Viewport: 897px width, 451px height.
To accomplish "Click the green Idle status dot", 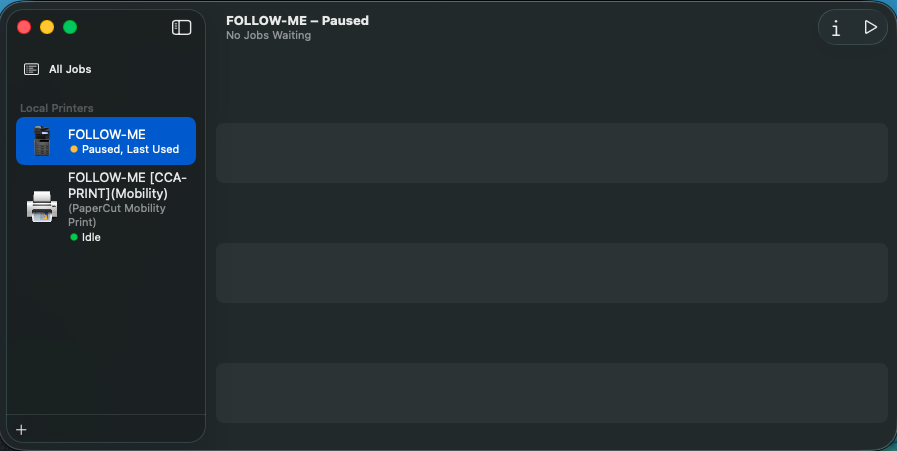I will (74, 237).
